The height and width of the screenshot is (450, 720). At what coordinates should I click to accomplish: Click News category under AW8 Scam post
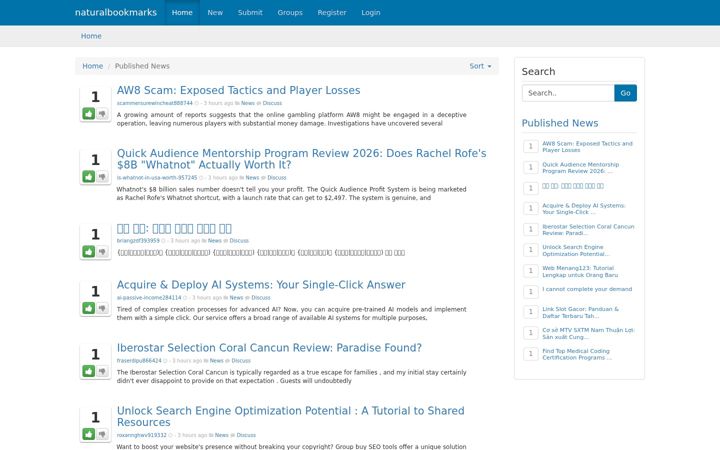248,103
